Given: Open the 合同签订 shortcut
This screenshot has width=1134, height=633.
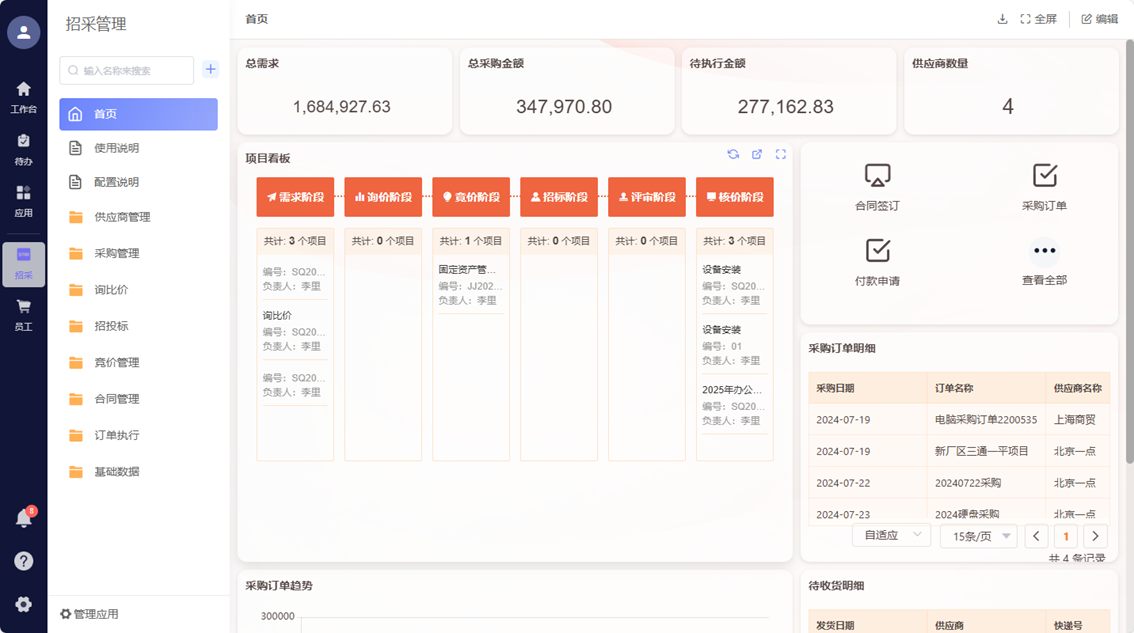Looking at the screenshot, I should click(x=877, y=187).
